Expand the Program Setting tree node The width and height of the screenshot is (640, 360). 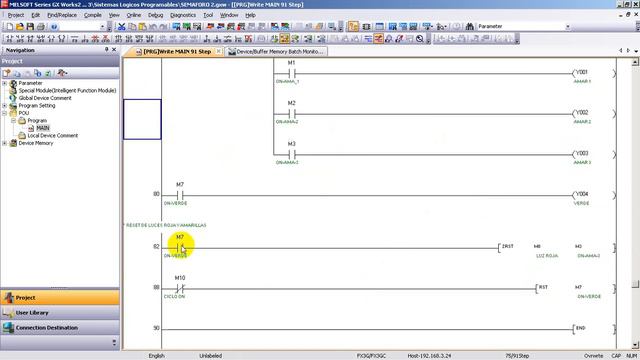(x=4, y=105)
